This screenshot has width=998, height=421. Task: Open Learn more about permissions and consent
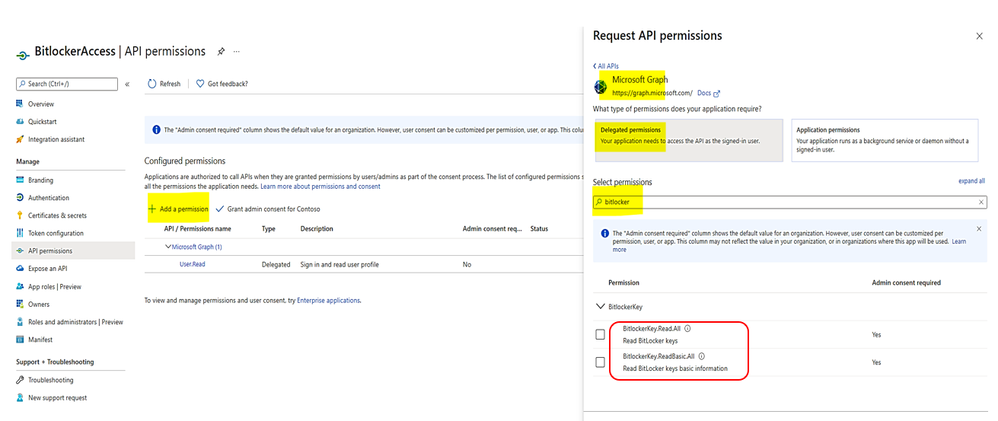320,187
